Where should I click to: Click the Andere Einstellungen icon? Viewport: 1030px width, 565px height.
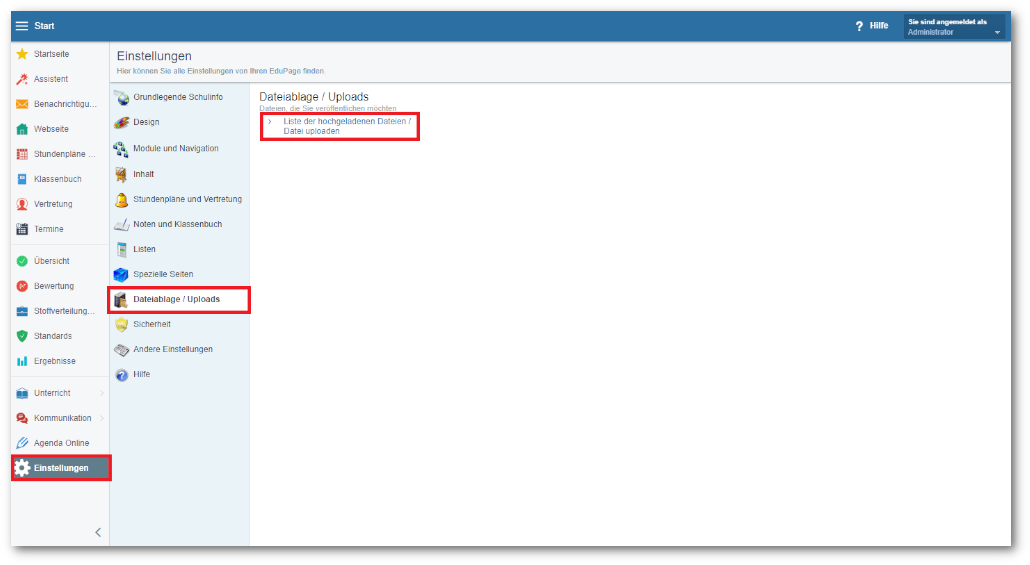(122, 350)
